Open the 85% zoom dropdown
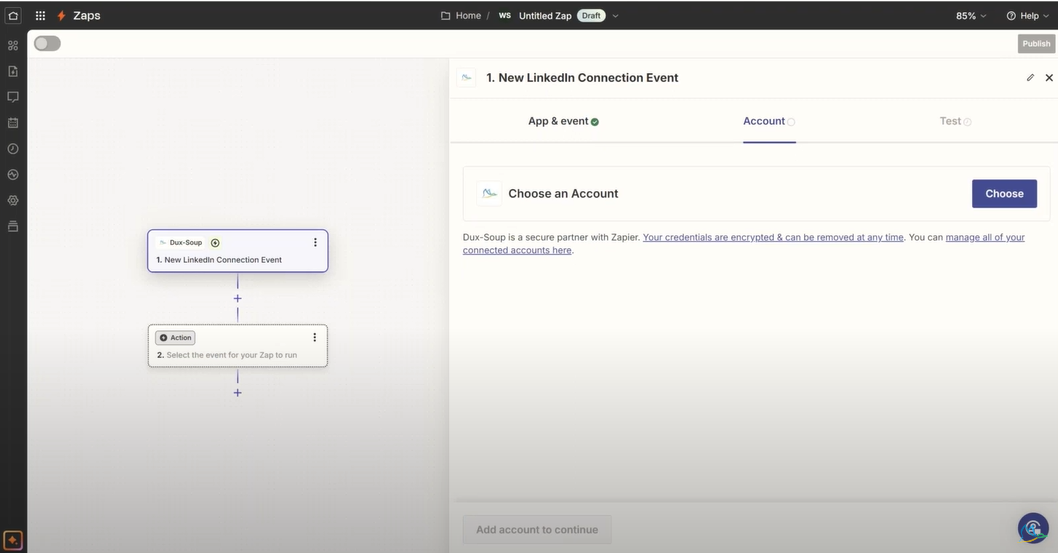The width and height of the screenshot is (1058, 553). click(x=971, y=16)
